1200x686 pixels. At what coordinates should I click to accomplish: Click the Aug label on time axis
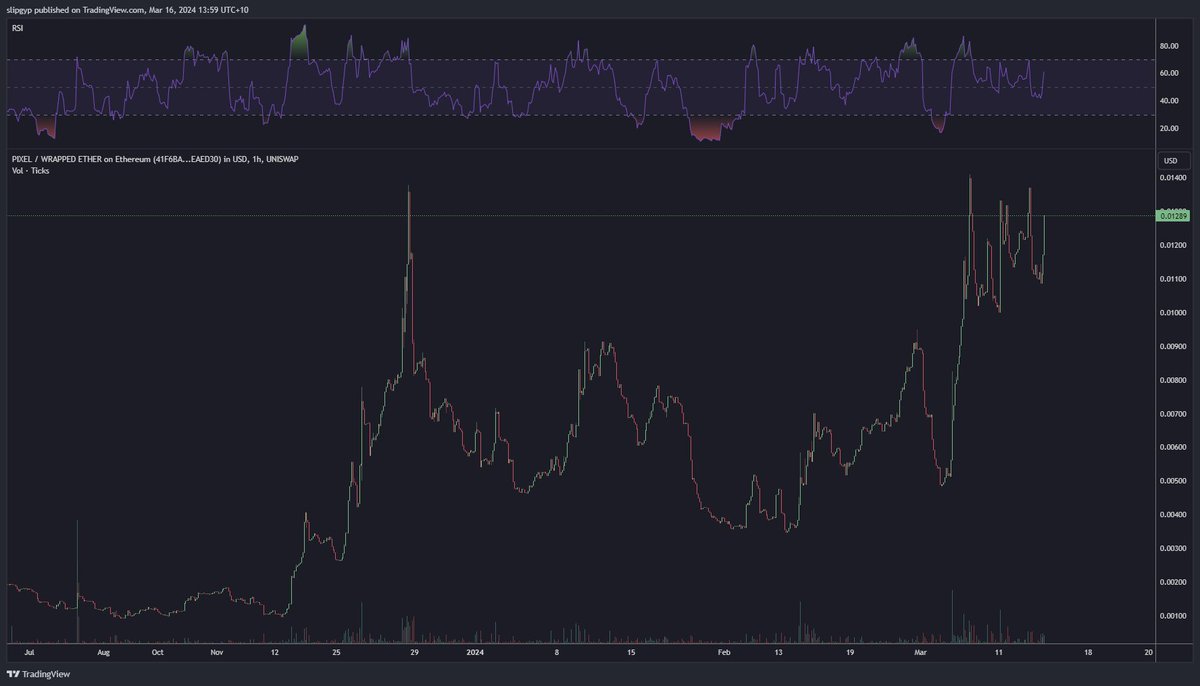103,651
